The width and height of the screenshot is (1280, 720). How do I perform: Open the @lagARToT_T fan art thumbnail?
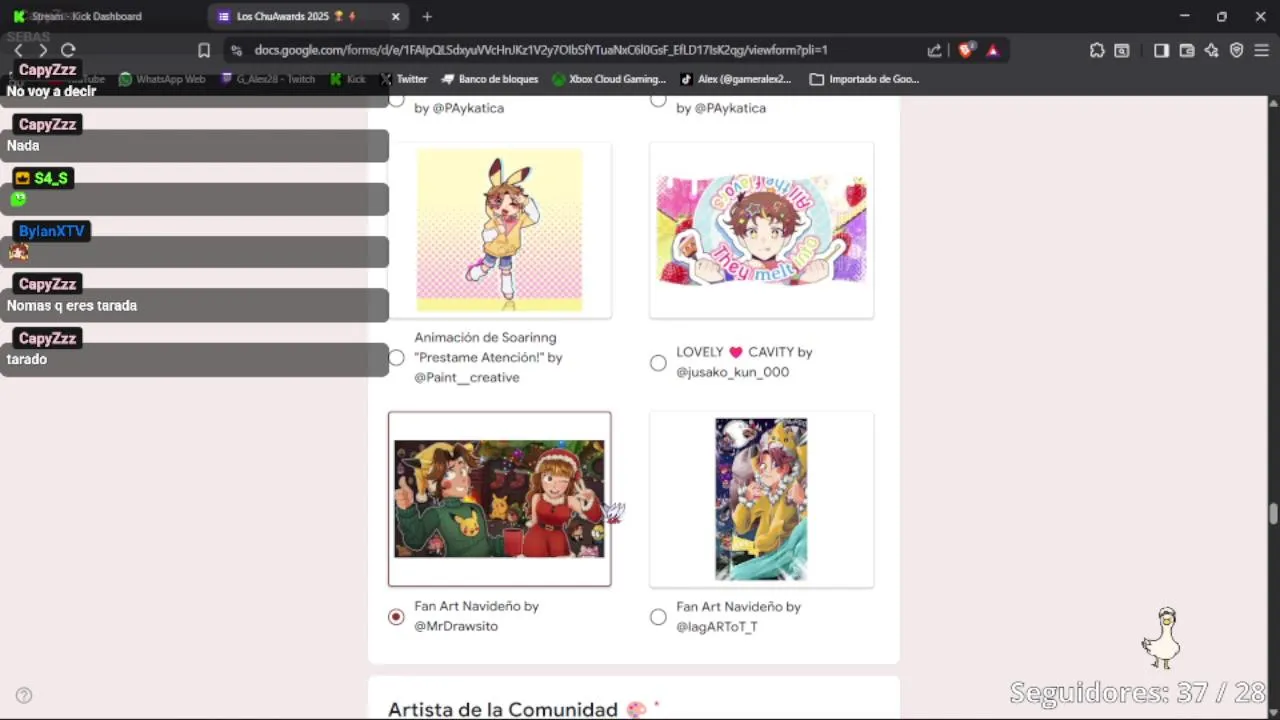761,499
